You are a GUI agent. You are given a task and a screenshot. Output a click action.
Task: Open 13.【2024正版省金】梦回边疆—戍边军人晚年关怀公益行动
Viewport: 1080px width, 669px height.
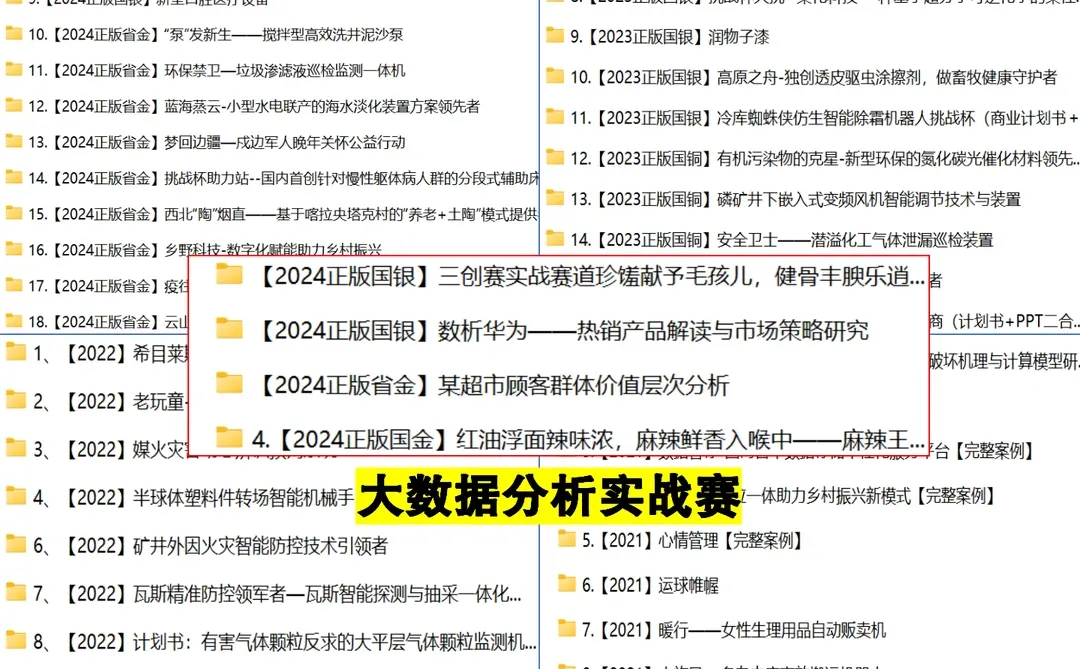tap(217, 142)
